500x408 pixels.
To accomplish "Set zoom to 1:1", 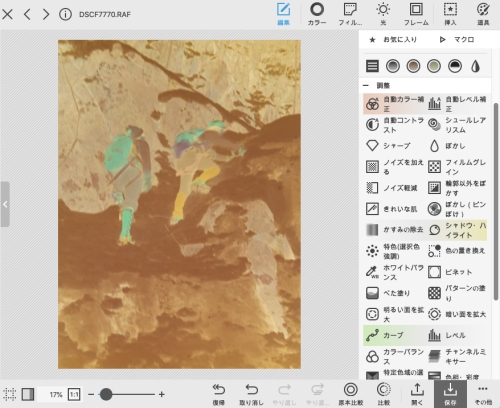I will point(74,394).
